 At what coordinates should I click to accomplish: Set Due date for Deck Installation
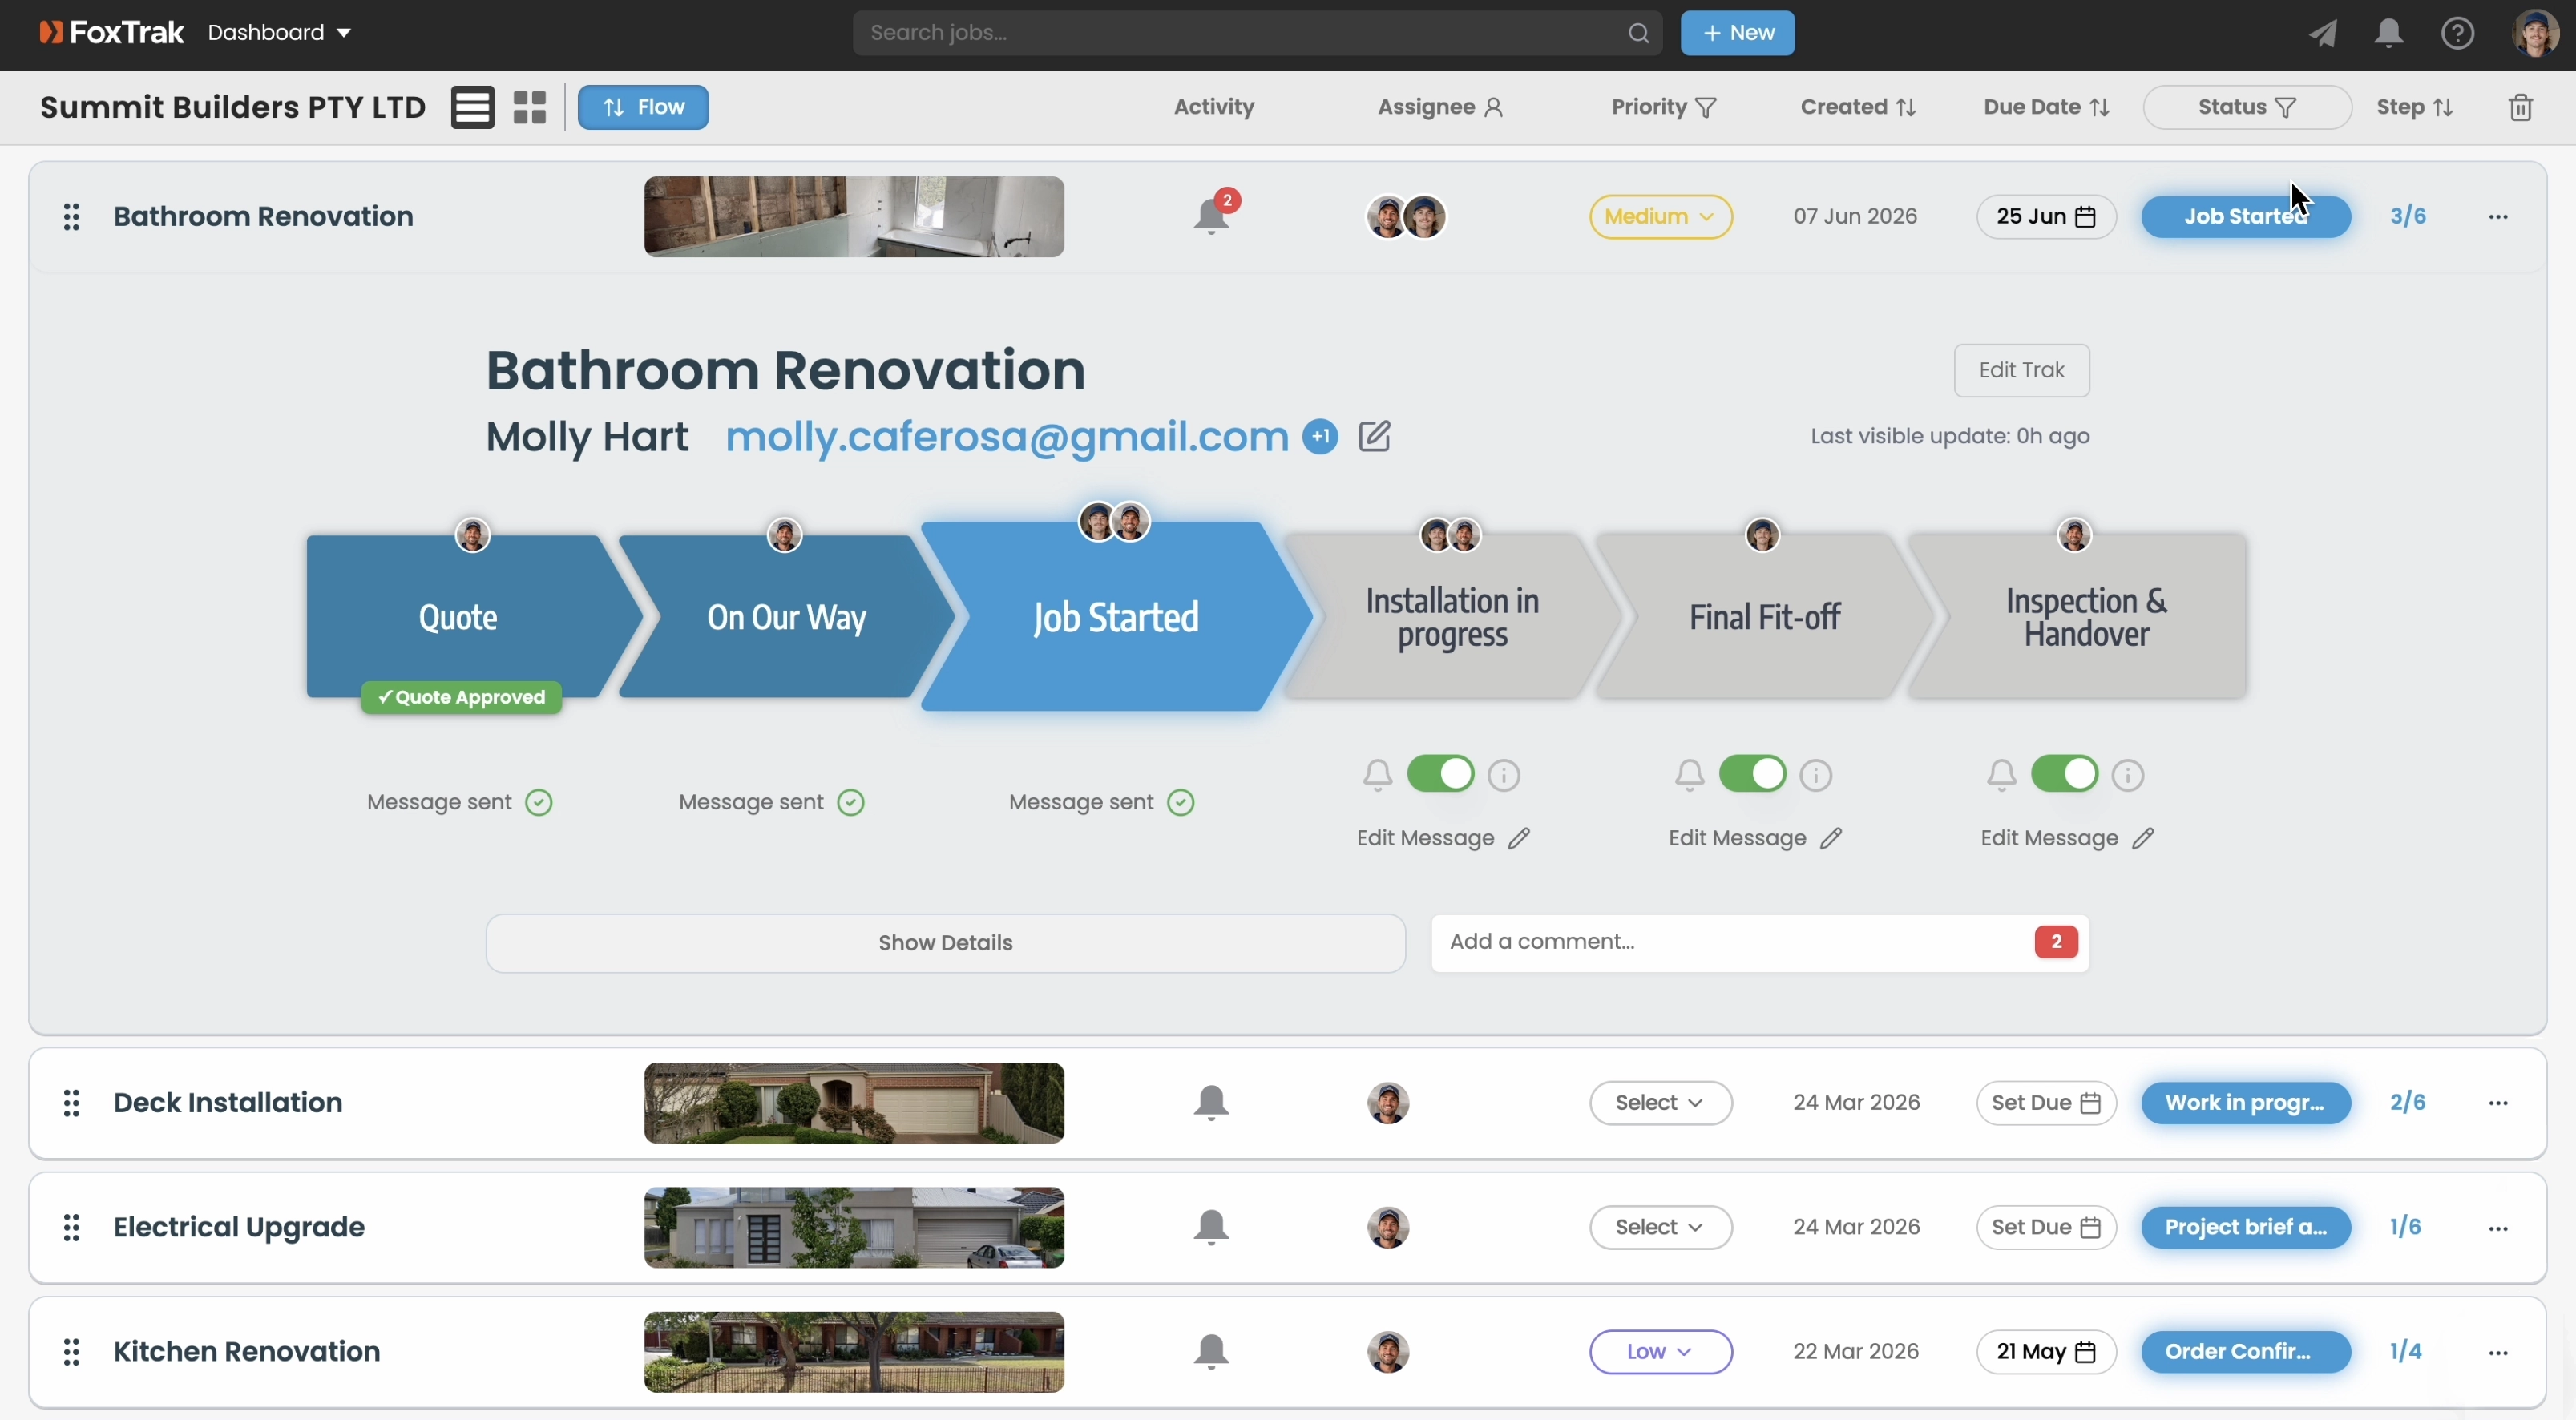point(2045,1103)
